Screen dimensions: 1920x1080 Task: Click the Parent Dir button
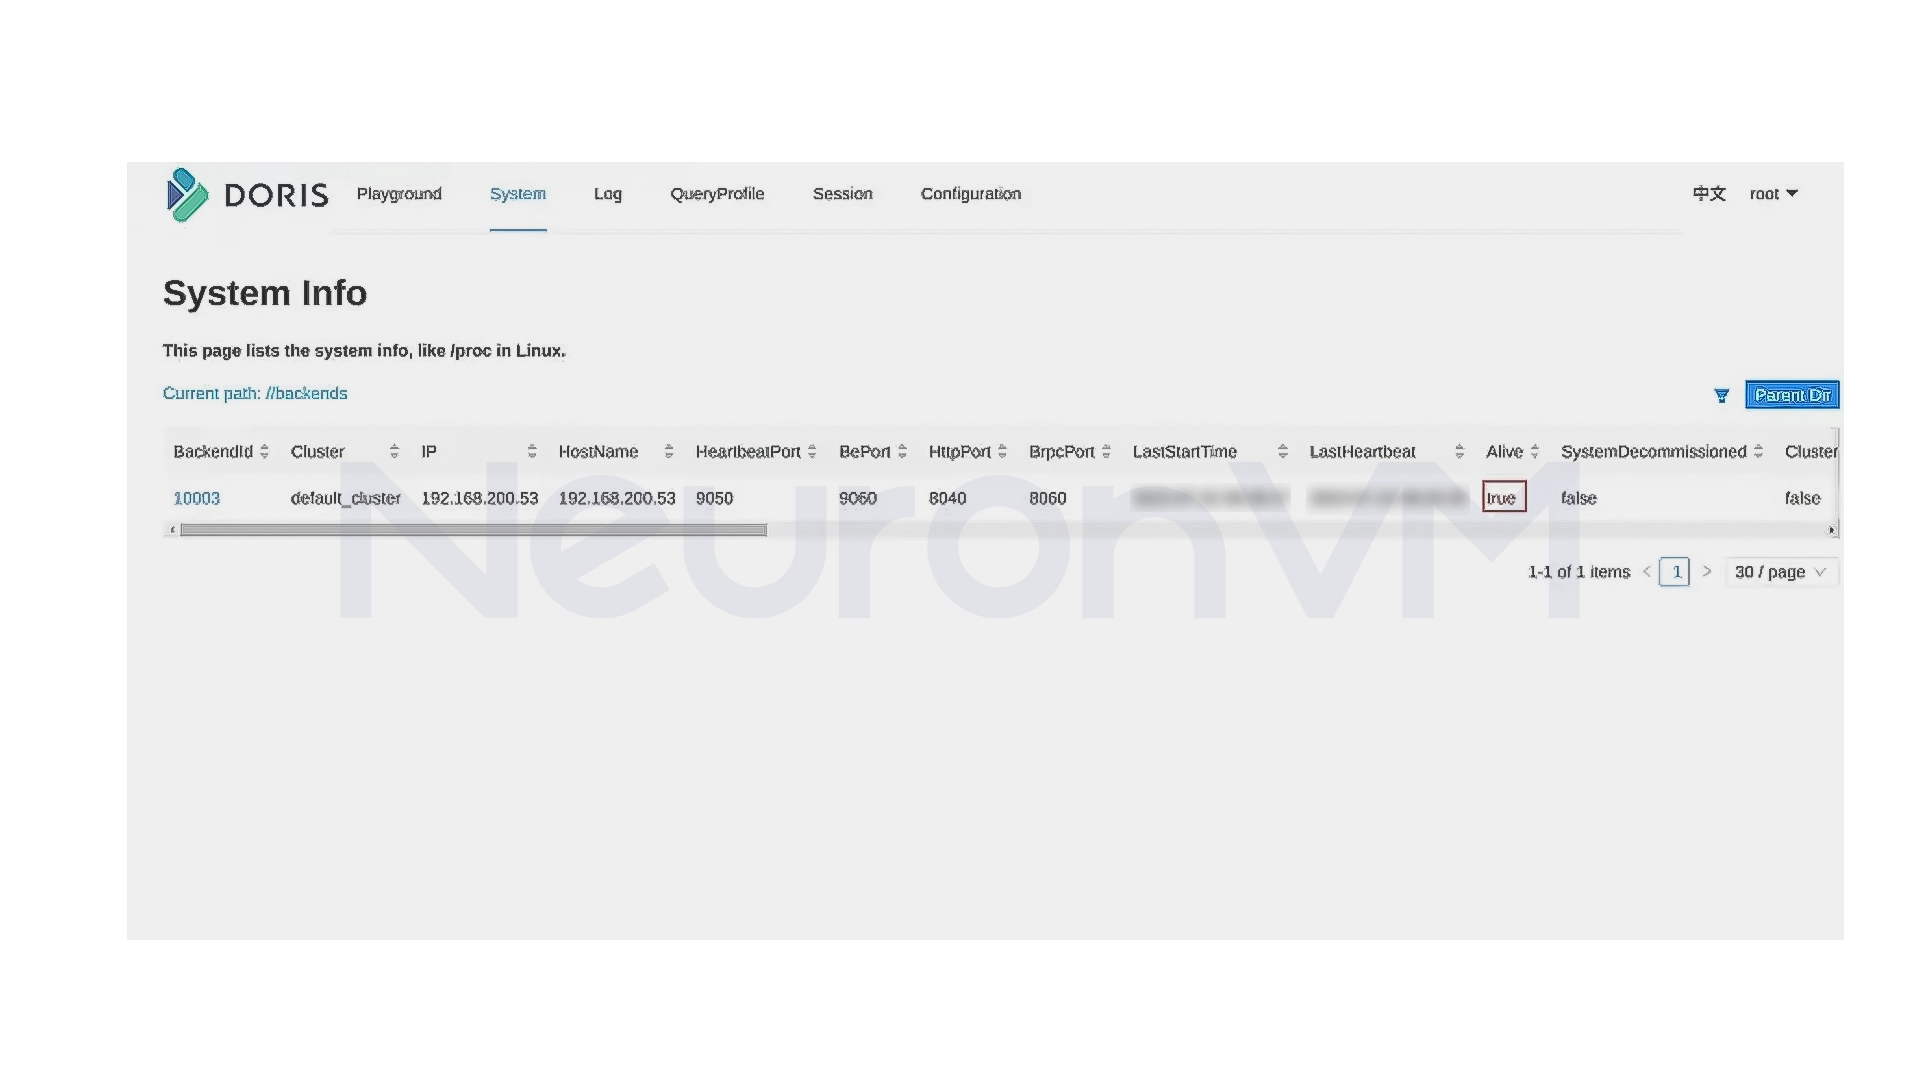1791,395
